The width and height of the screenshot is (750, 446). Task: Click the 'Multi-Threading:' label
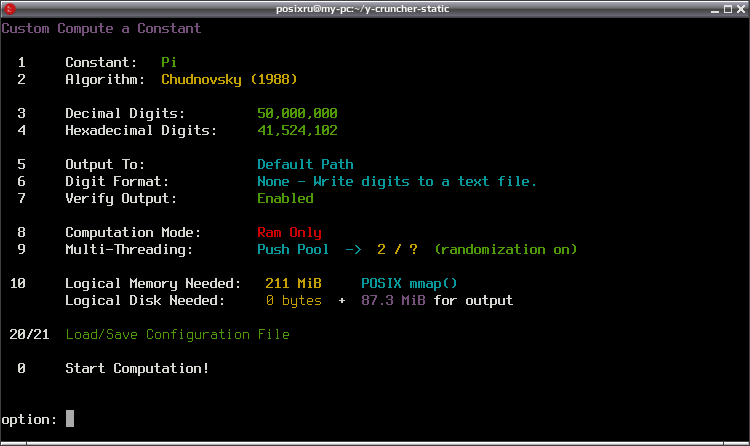click(x=129, y=250)
